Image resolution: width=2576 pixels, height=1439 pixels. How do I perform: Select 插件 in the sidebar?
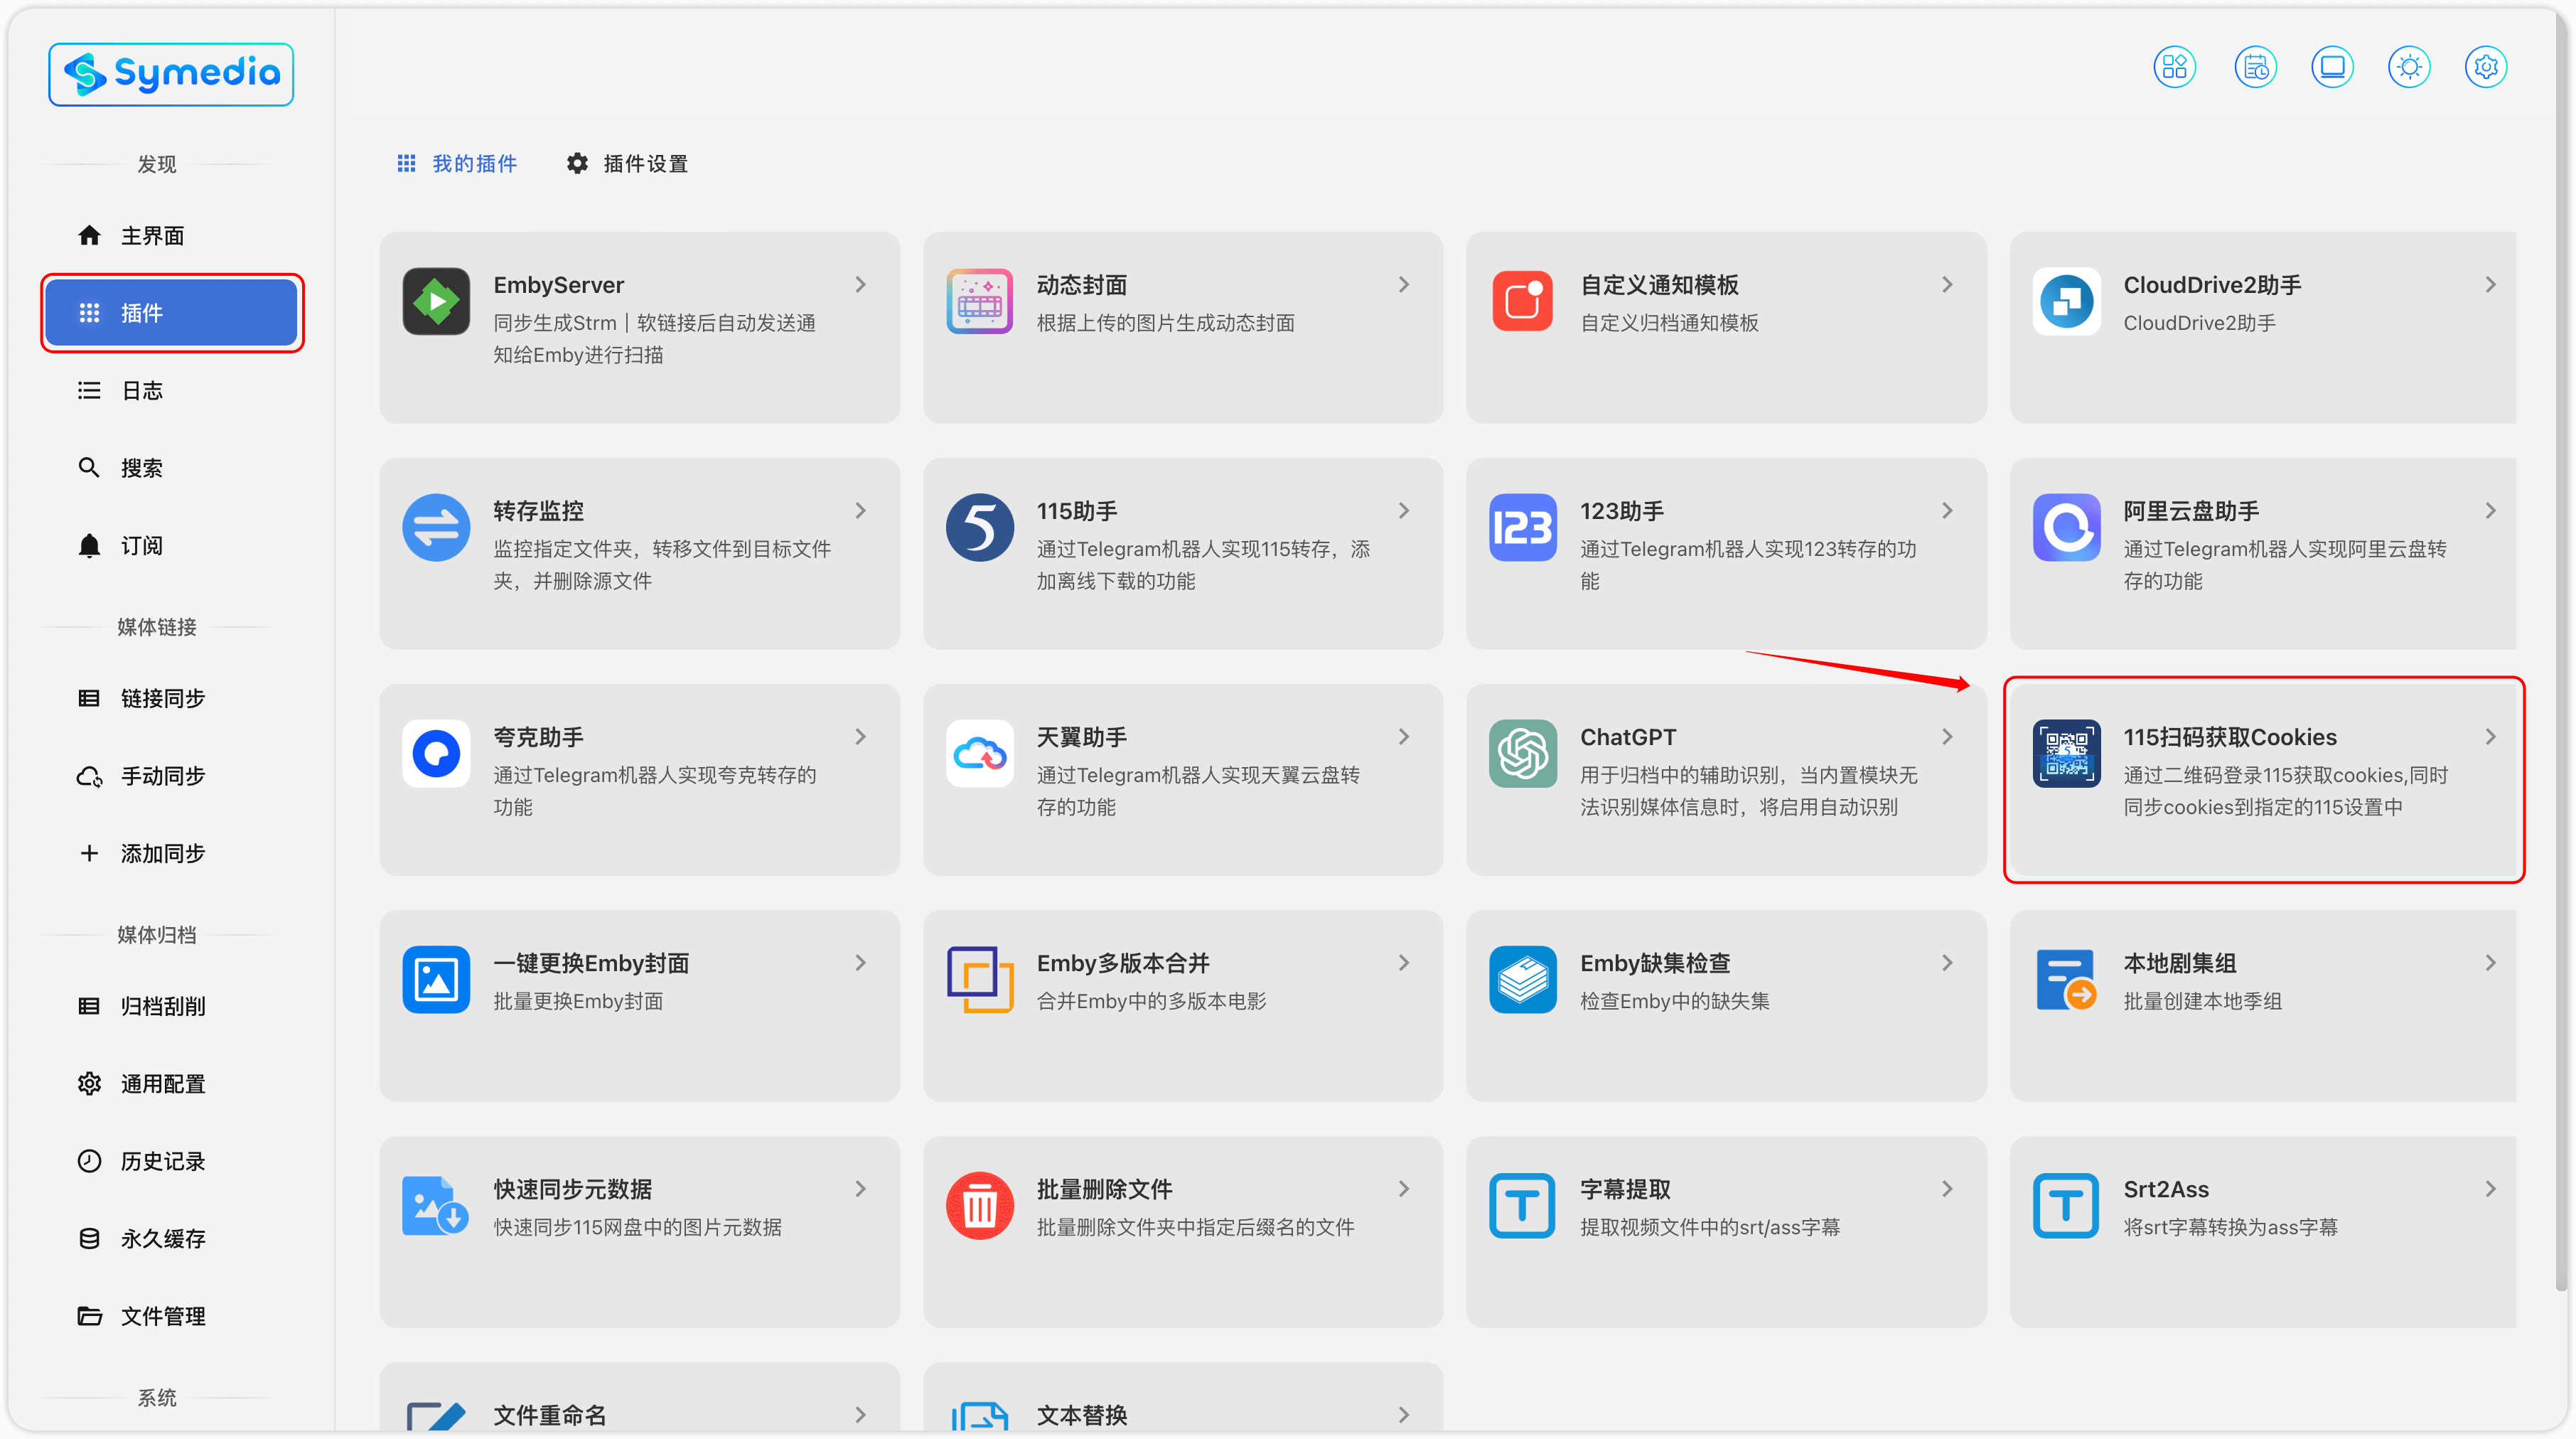pyautogui.click(x=172, y=313)
